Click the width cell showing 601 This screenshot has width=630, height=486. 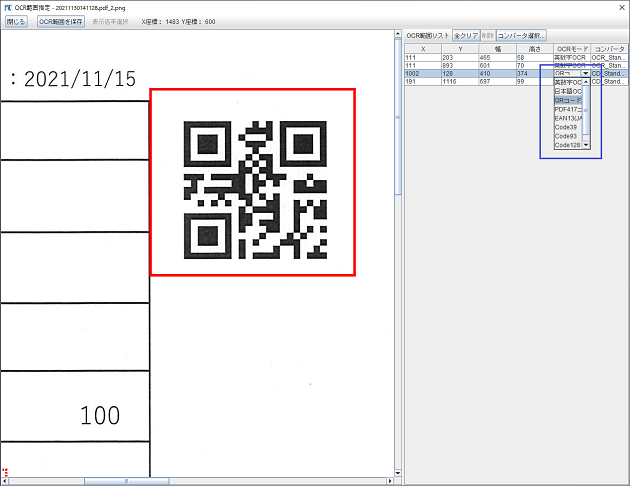(498, 65)
